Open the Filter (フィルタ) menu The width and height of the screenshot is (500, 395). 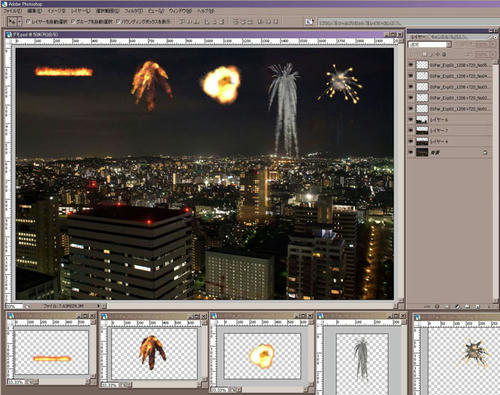(134, 11)
